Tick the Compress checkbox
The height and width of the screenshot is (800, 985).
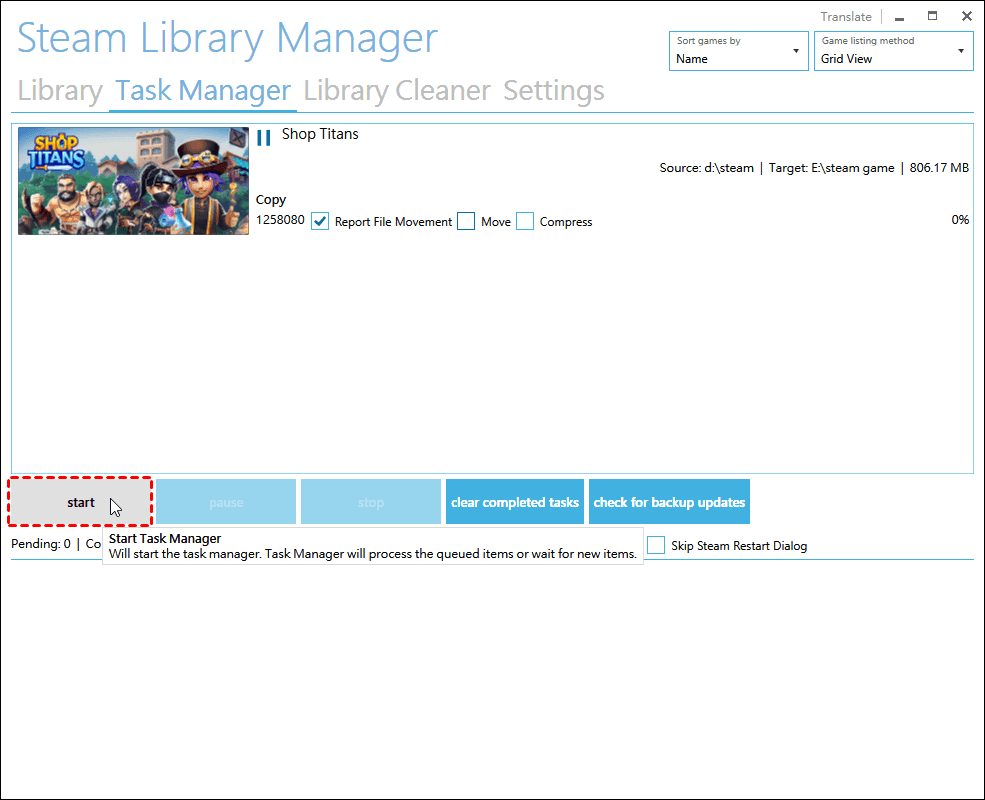tap(525, 222)
